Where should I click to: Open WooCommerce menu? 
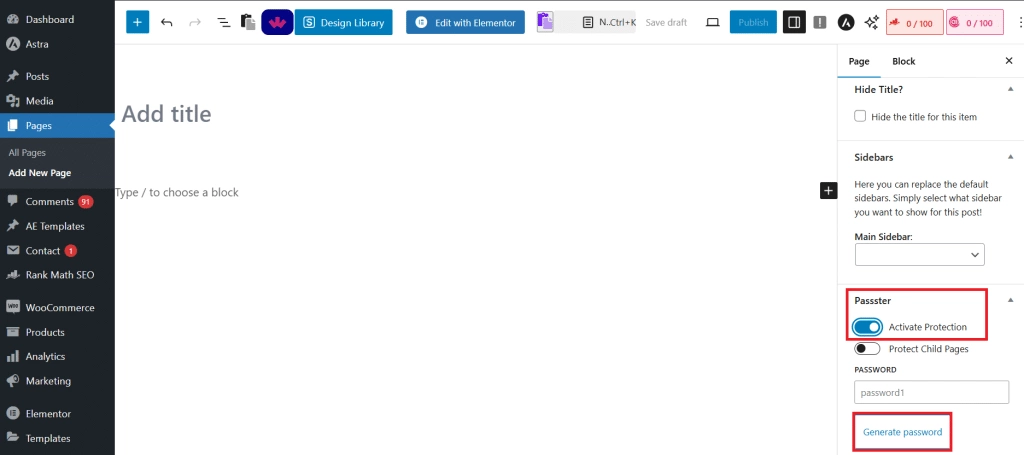[x=57, y=307]
